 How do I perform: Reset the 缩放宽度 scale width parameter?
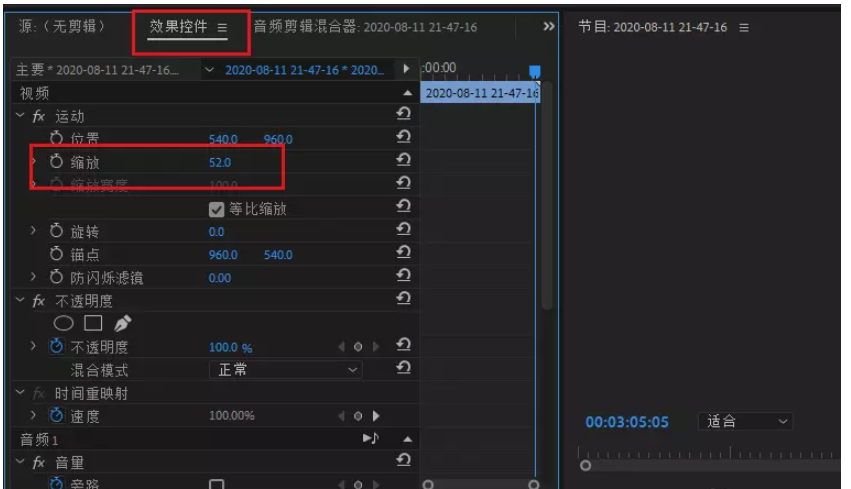click(x=403, y=183)
